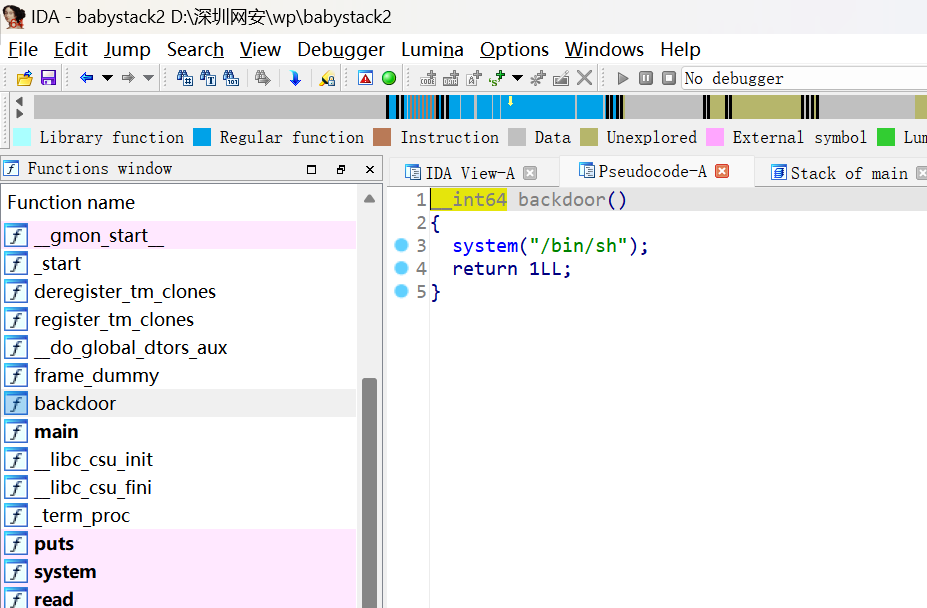Click the back navigation arrow
Image resolution: width=927 pixels, height=608 pixels.
[86, 78]
